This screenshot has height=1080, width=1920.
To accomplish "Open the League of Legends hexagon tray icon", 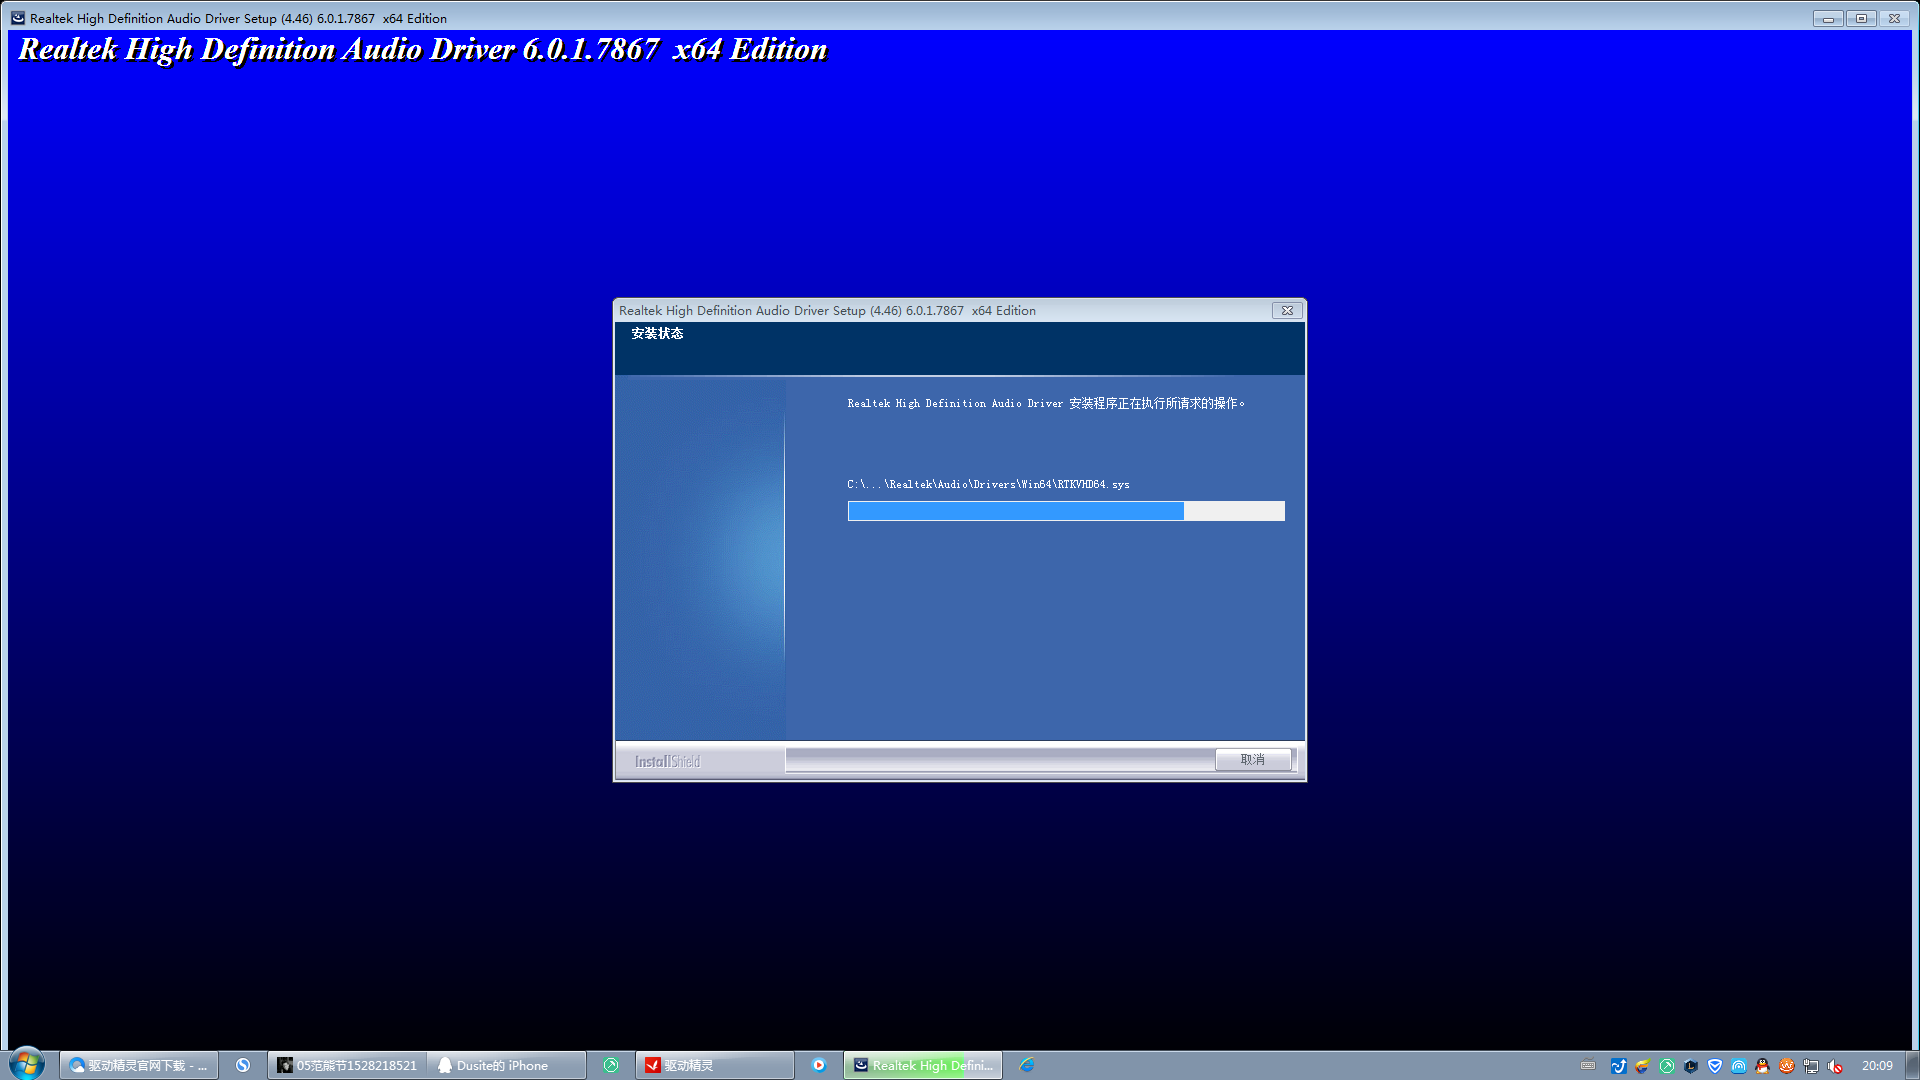I will 1690,1066.
